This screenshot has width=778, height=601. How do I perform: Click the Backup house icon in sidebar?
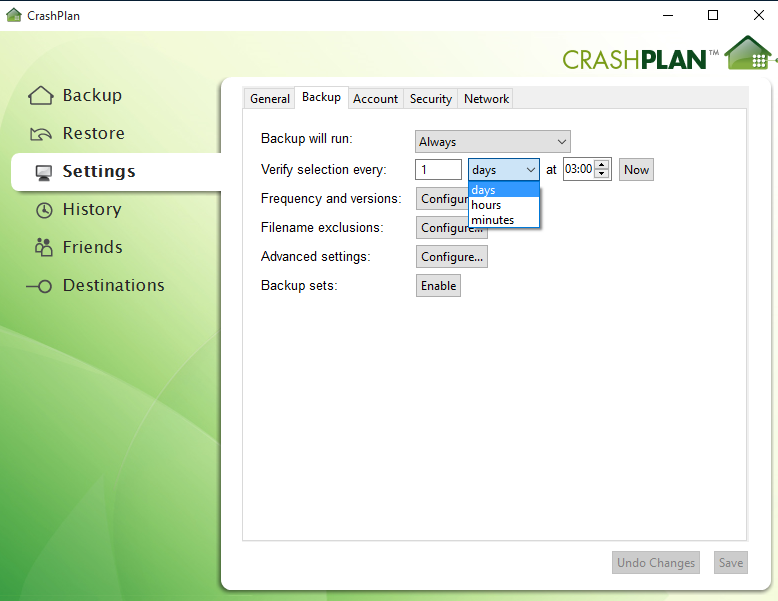point(41,95)
